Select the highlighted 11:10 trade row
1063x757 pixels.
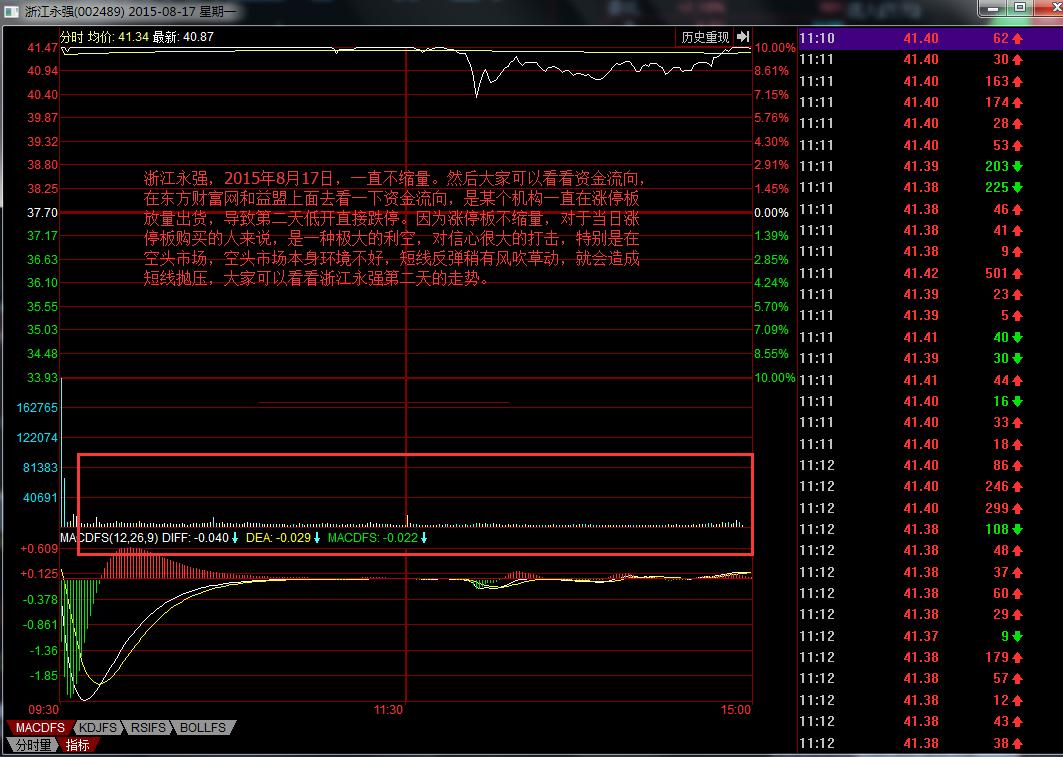point(929,38)
